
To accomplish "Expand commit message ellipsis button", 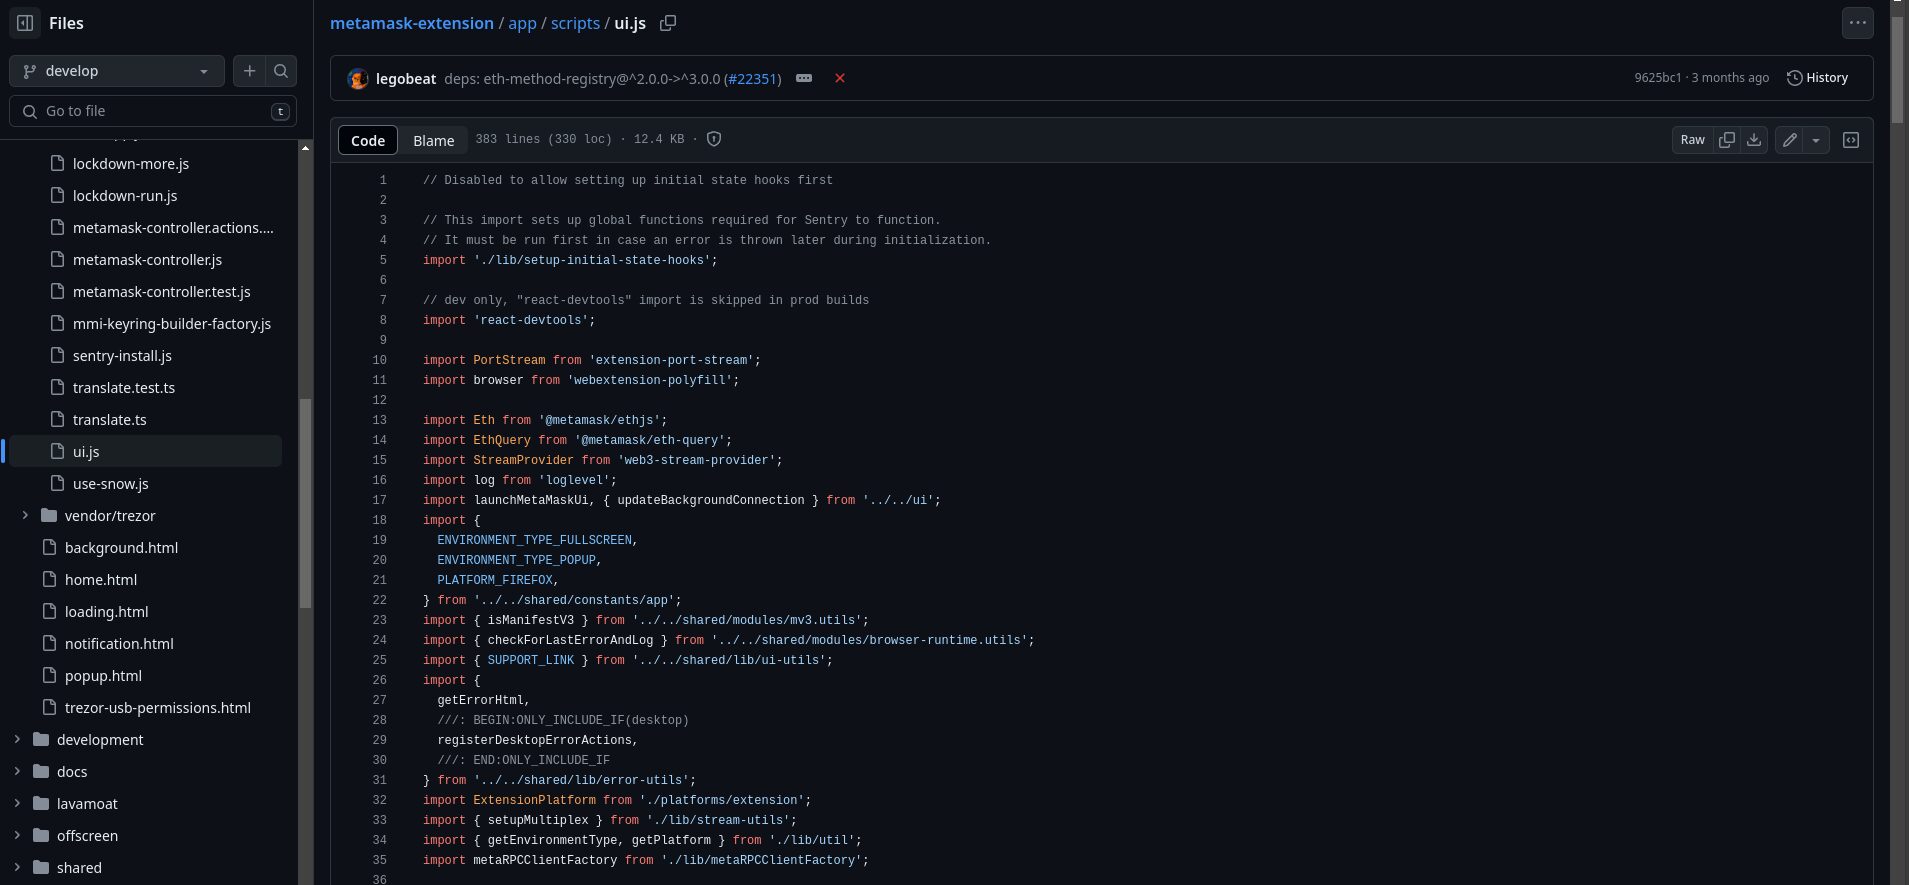I will click(x=804, y=78).
